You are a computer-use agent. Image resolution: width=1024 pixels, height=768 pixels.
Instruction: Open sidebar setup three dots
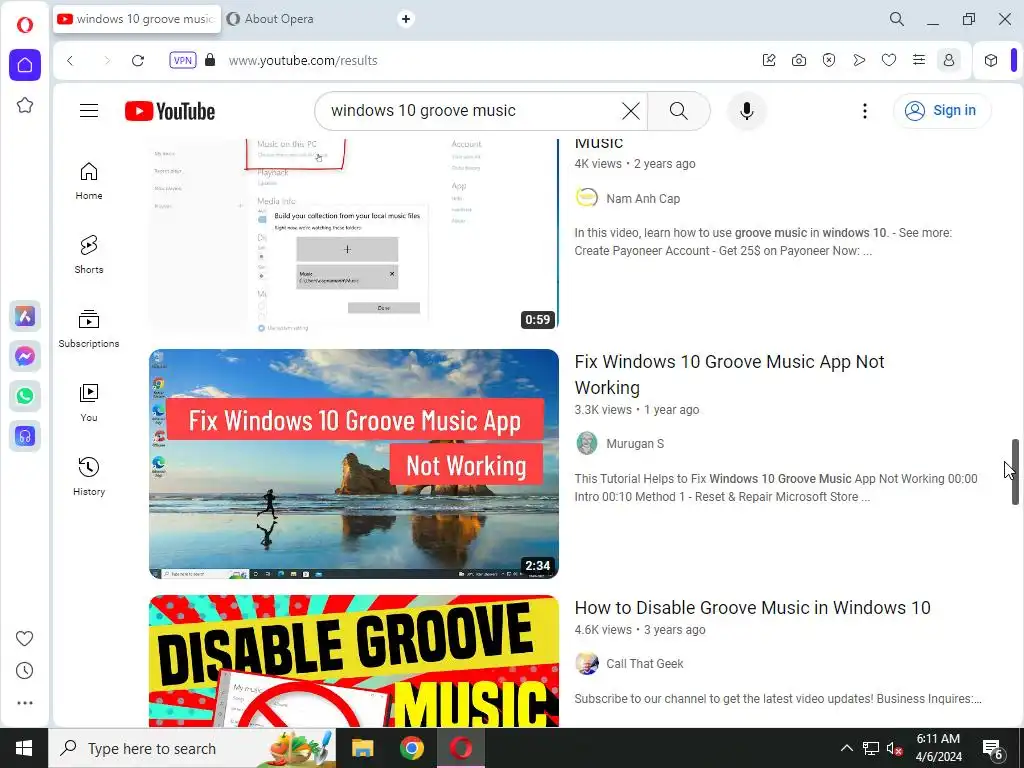[25, 703]
